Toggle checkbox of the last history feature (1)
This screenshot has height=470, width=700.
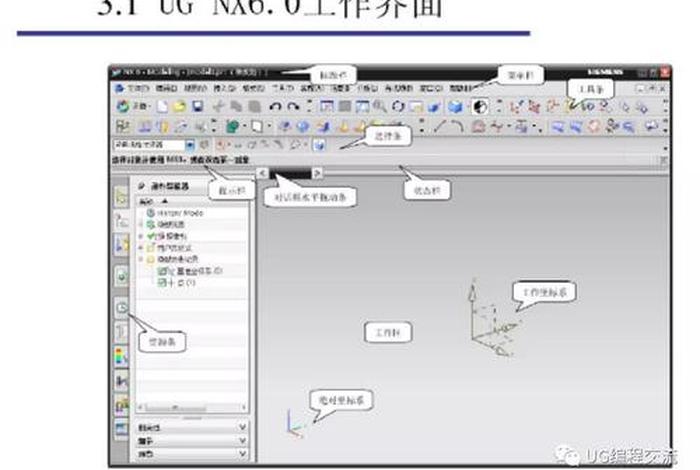click(162, 283)
